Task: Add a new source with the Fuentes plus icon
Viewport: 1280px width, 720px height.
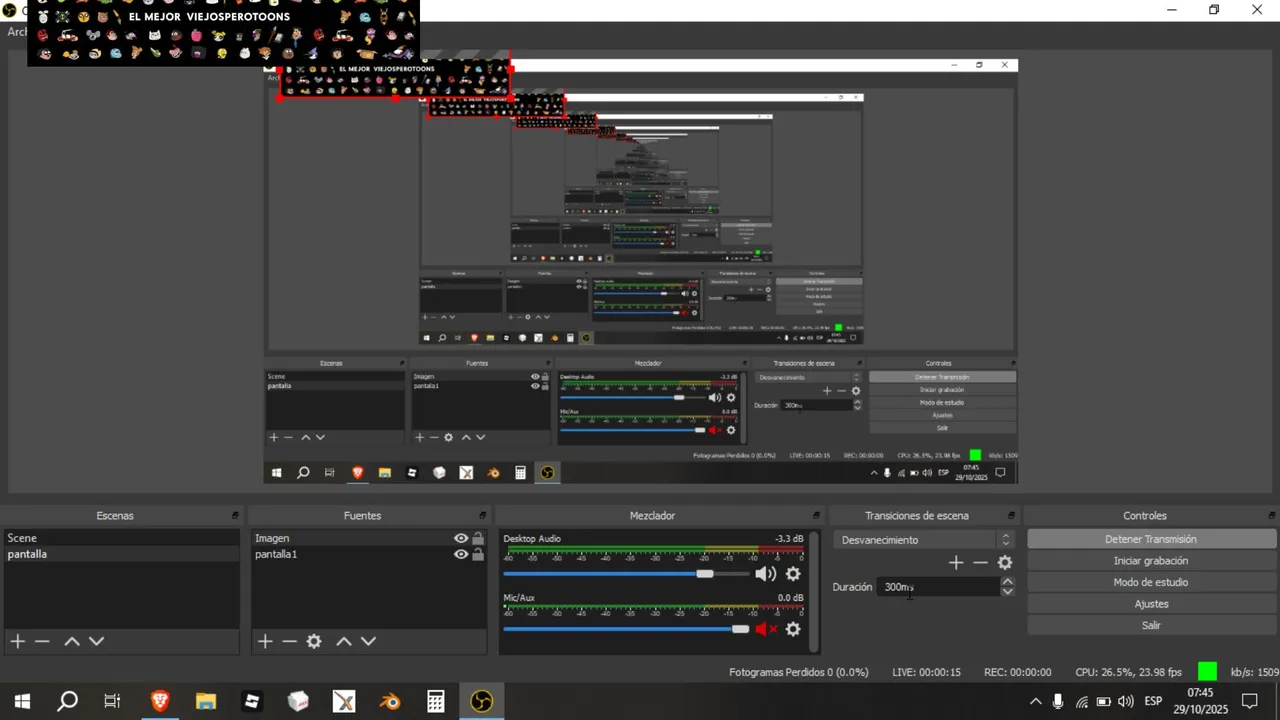Action: coord(265,641)
